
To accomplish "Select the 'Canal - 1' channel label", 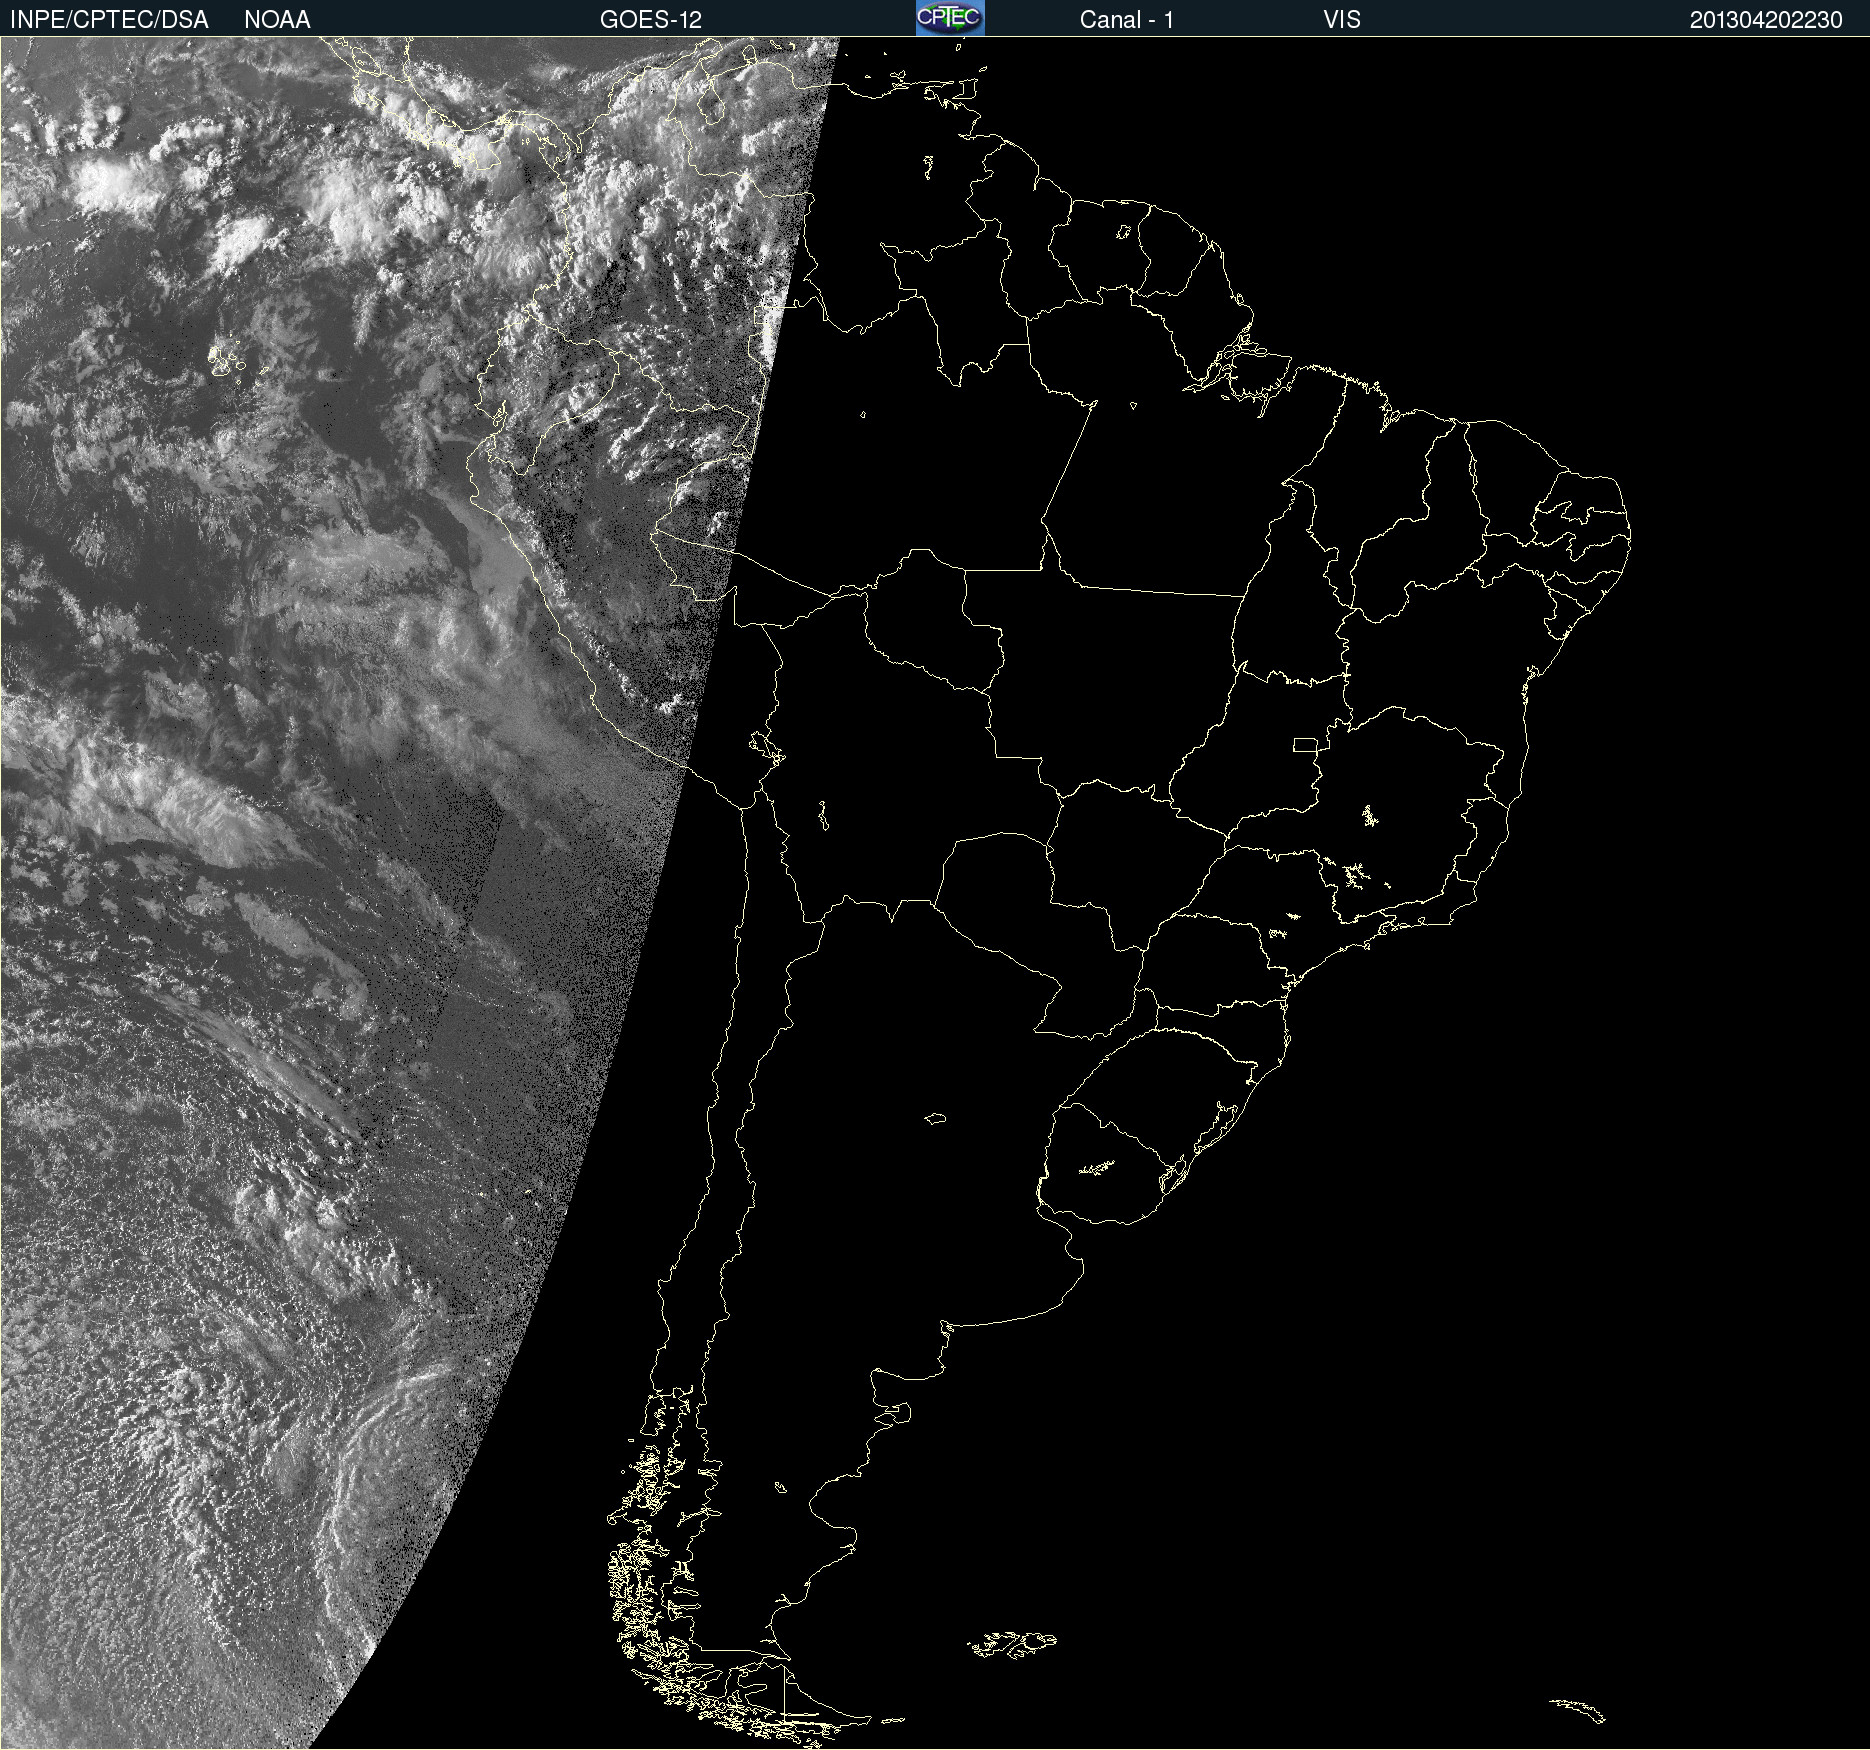I will [1126, 20].
